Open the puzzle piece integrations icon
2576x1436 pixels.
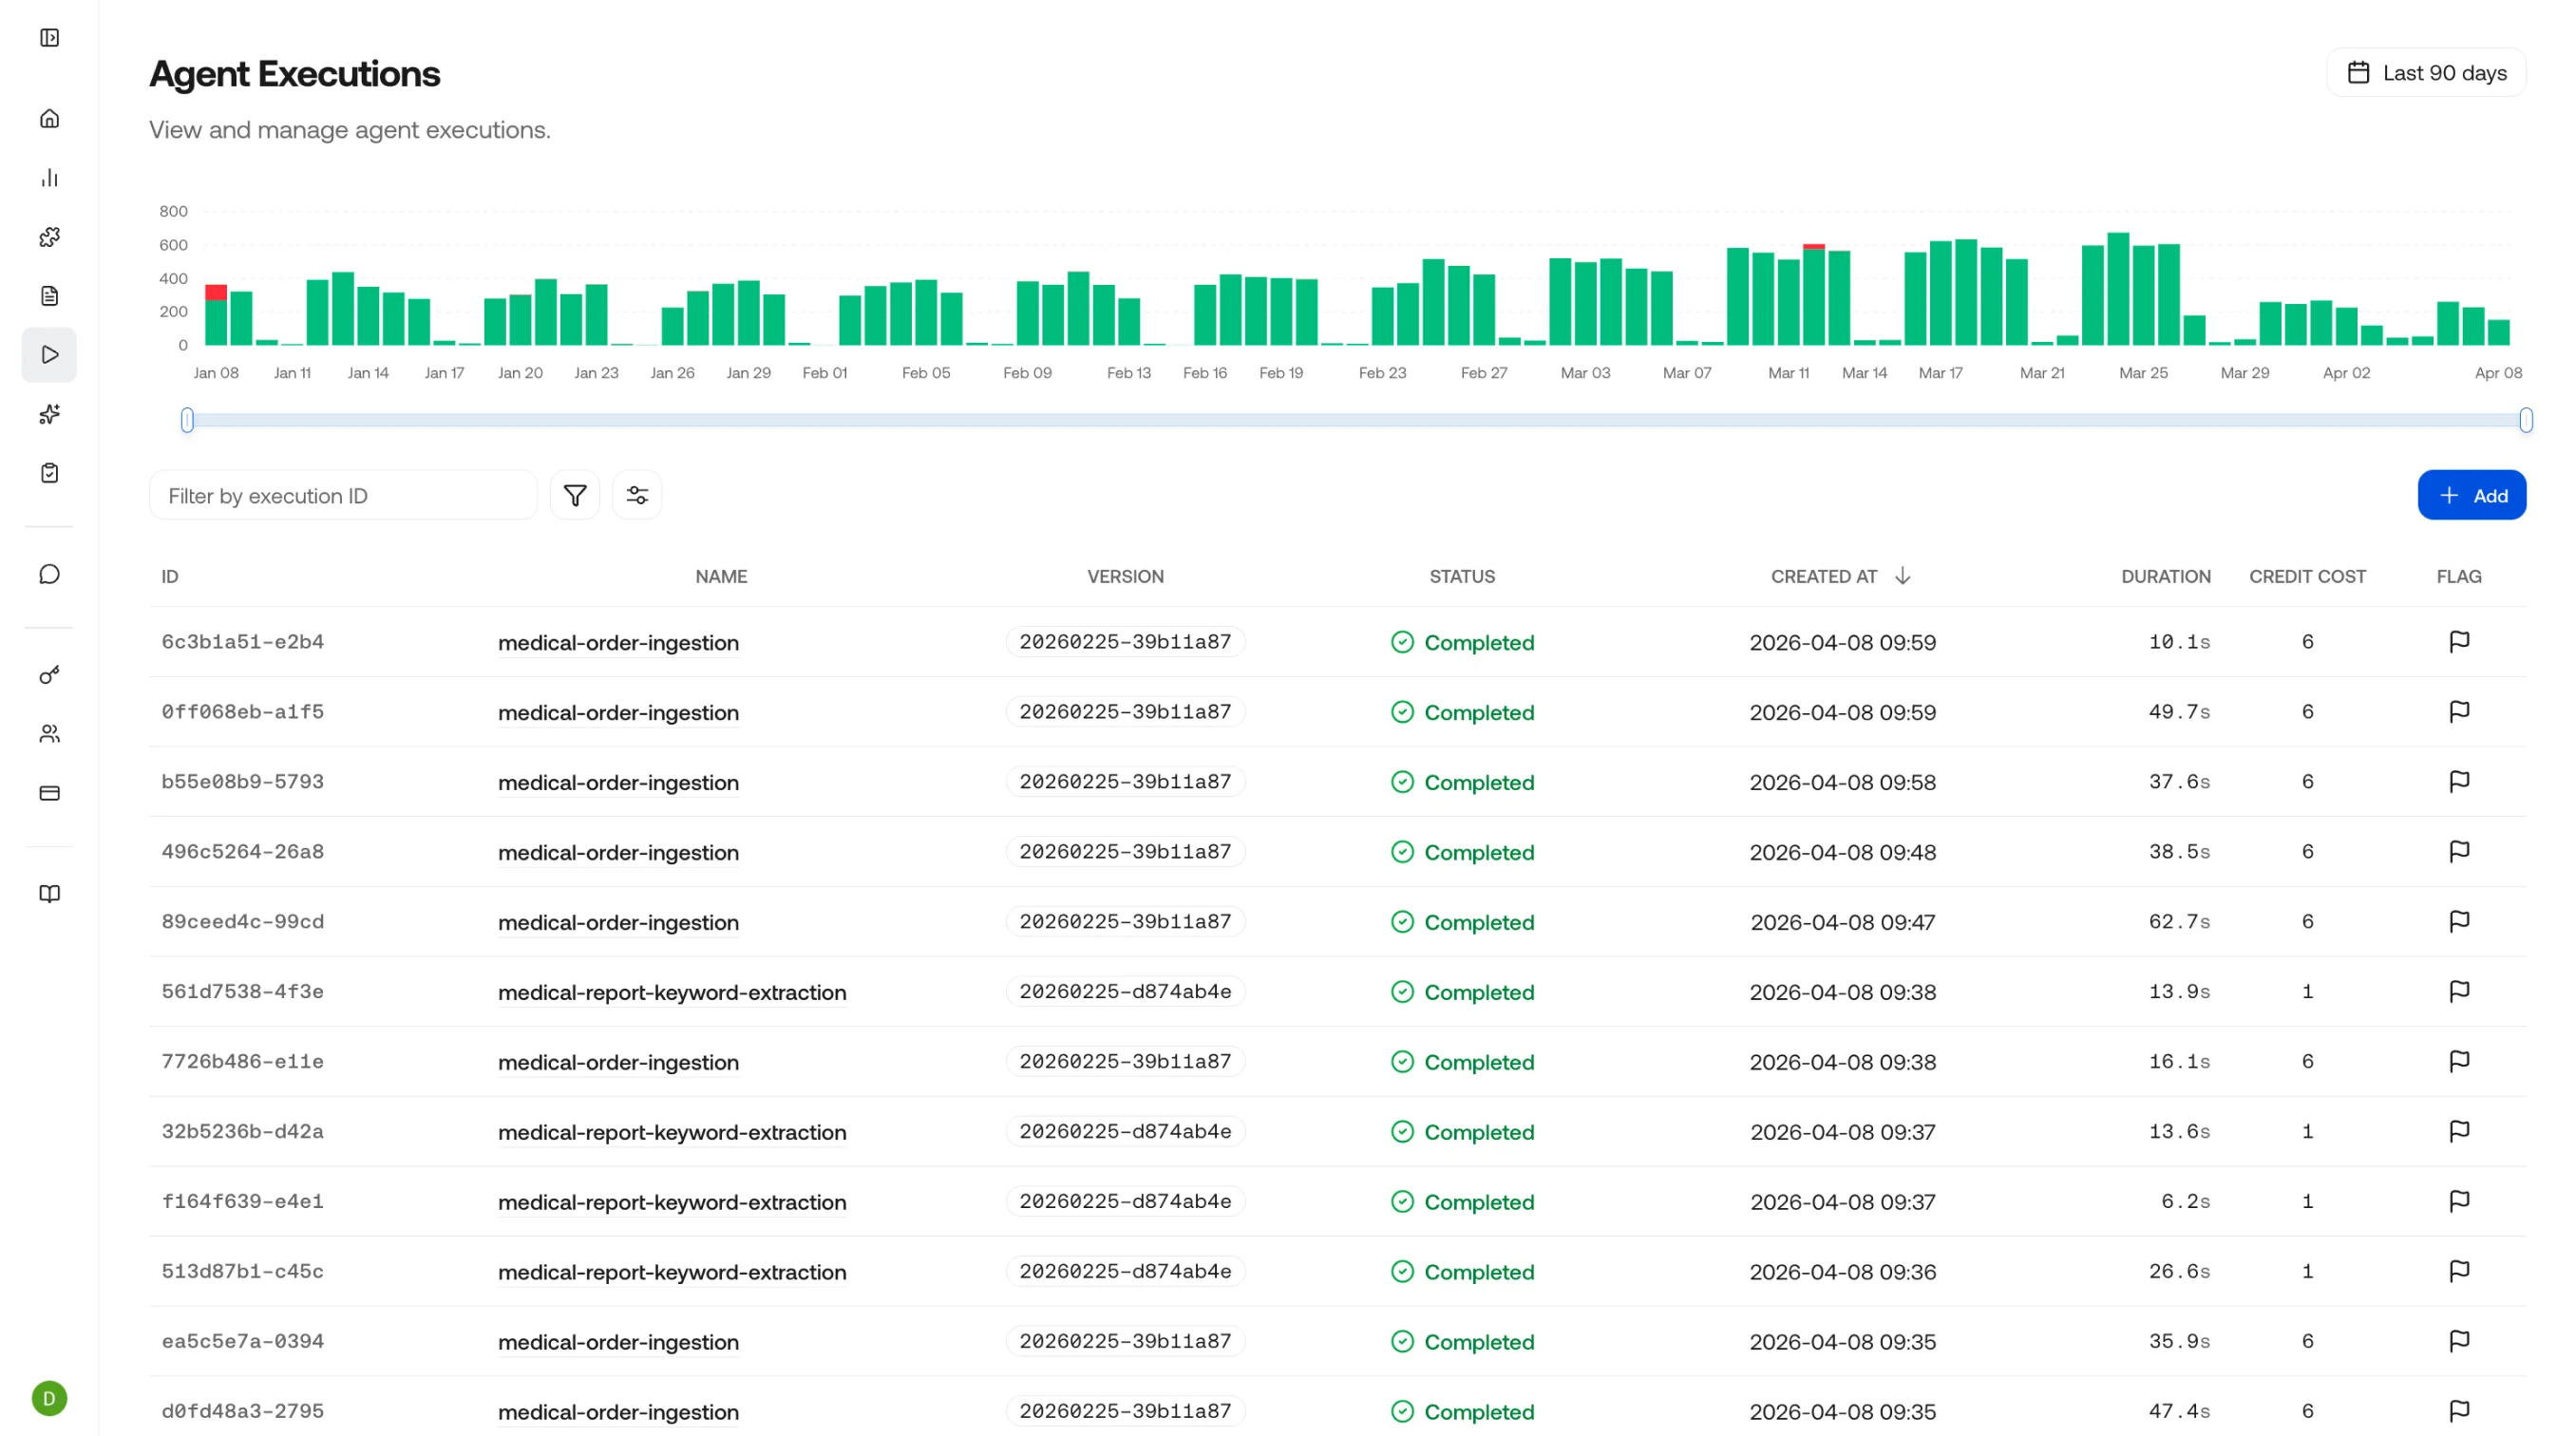click(x=49, y=237)
